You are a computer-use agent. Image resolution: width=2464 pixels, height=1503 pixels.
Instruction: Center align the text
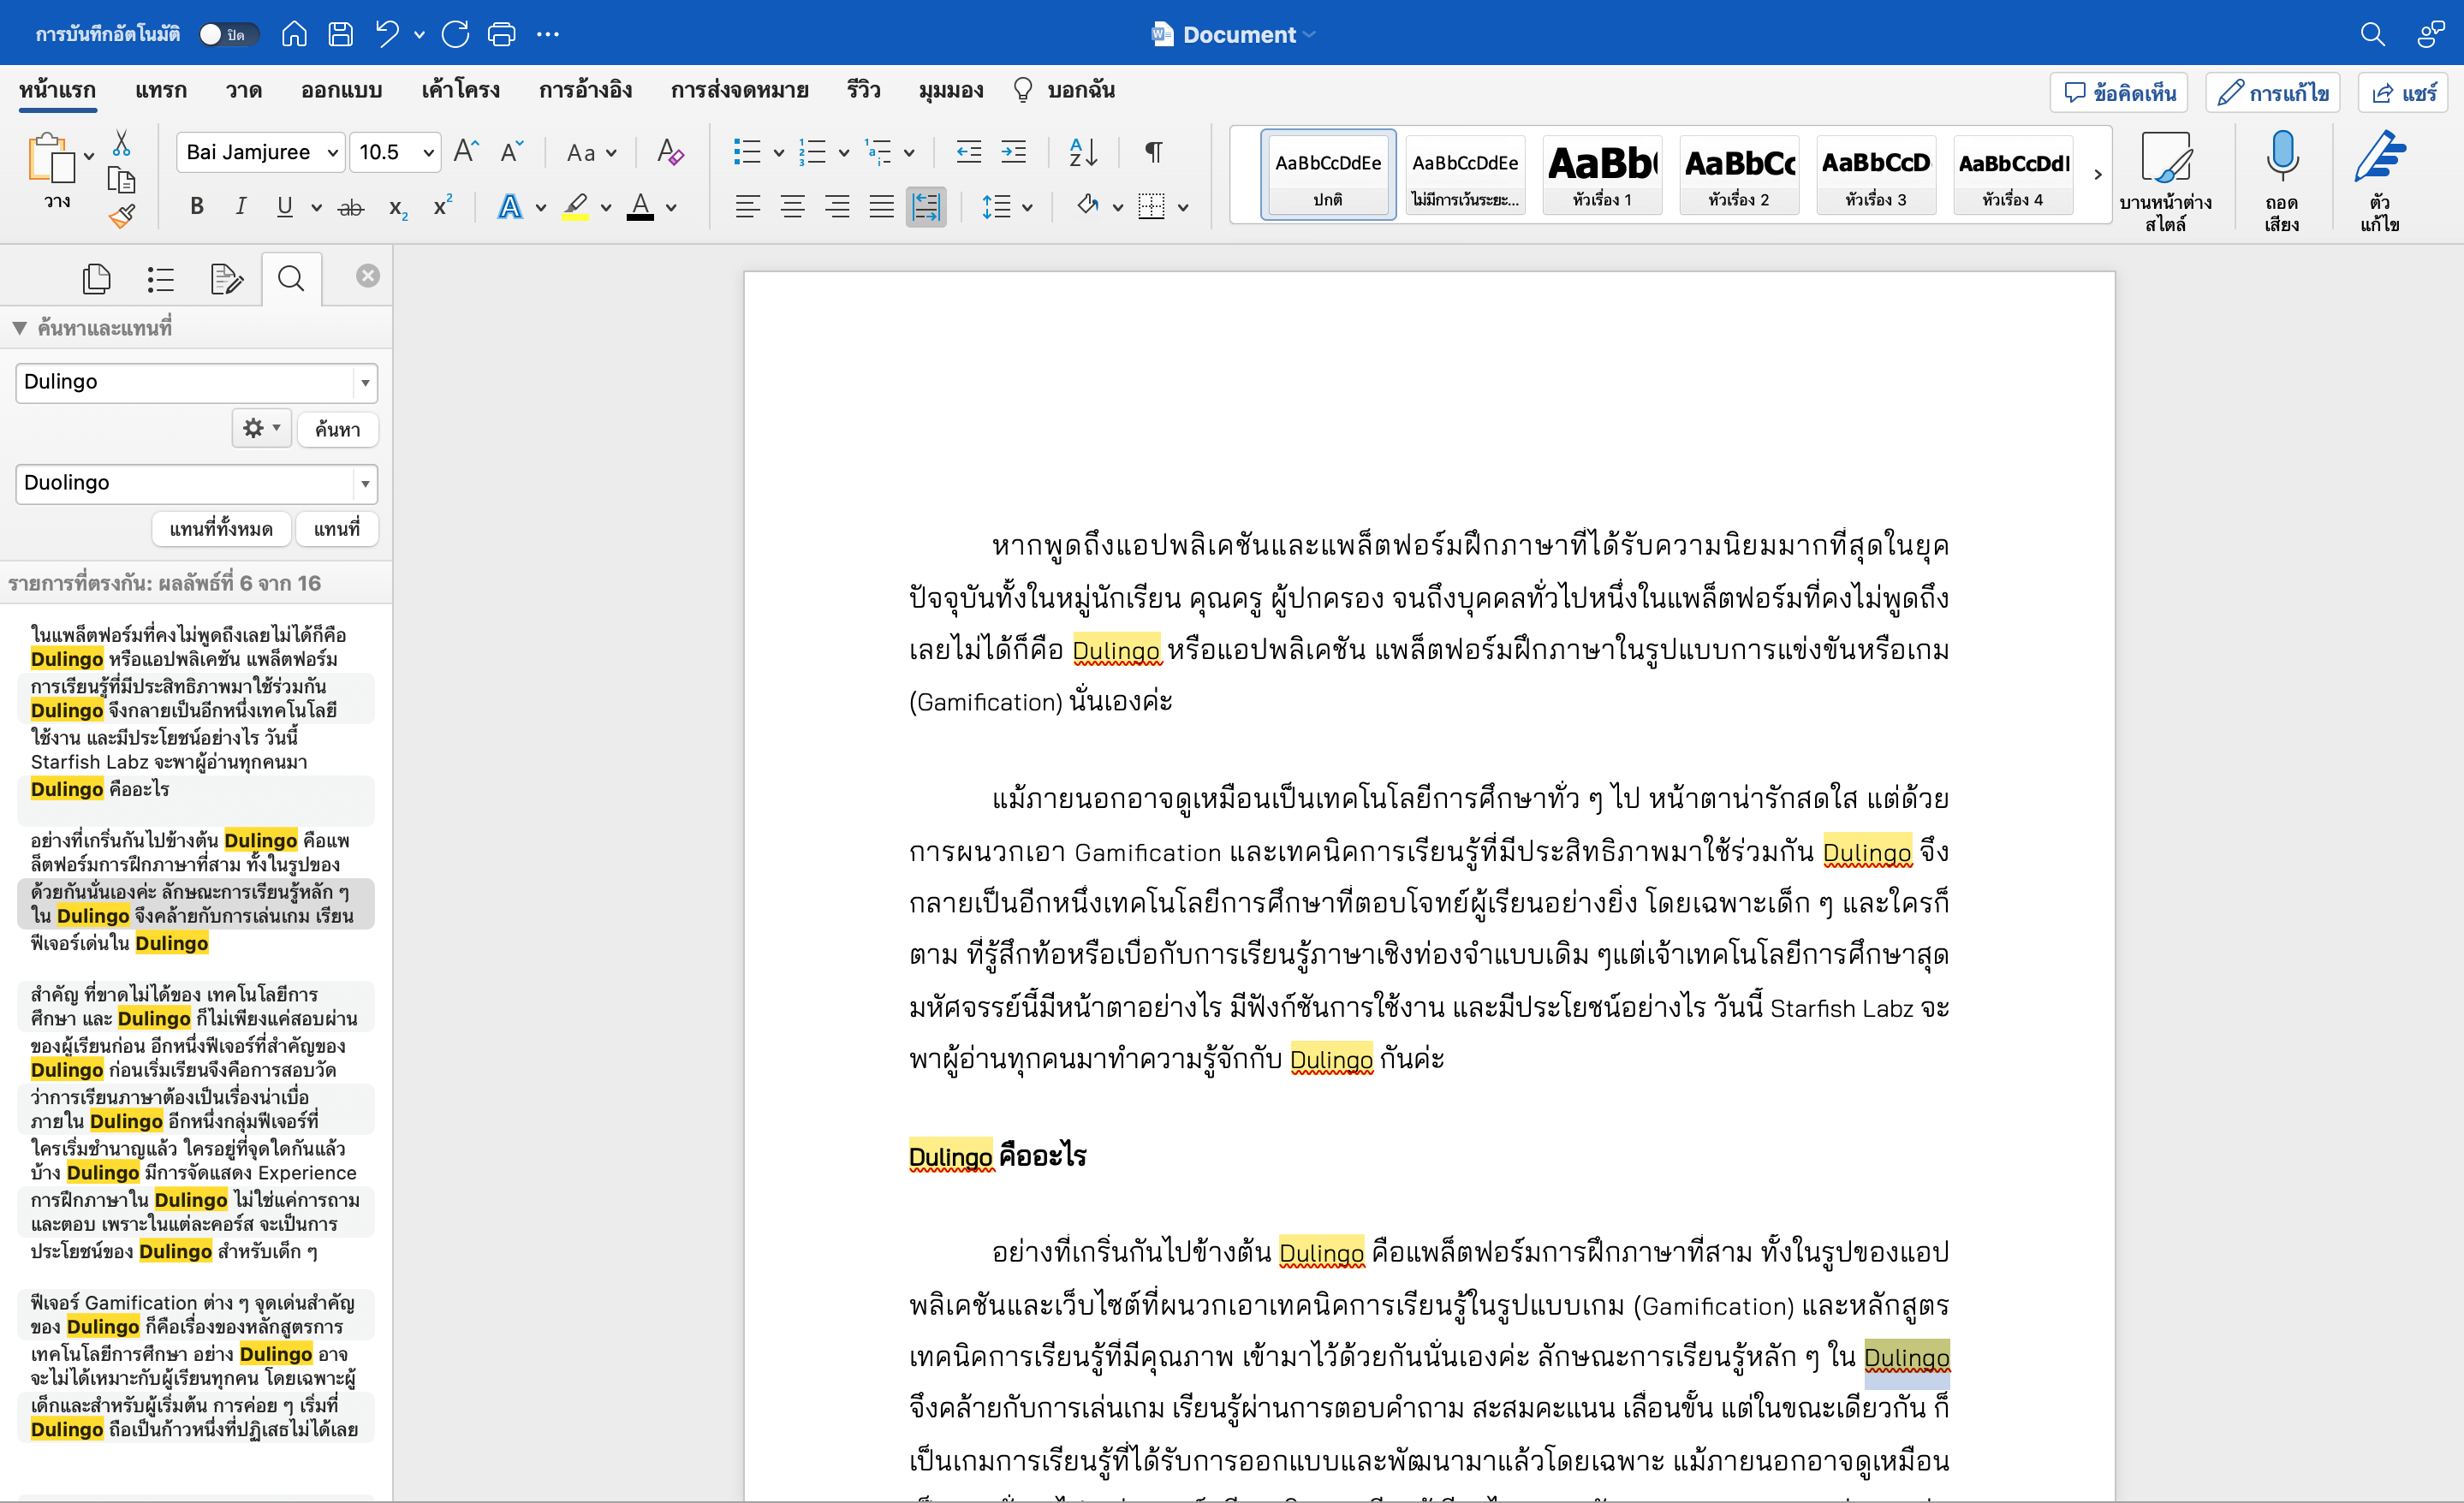(x=792, y=207)
